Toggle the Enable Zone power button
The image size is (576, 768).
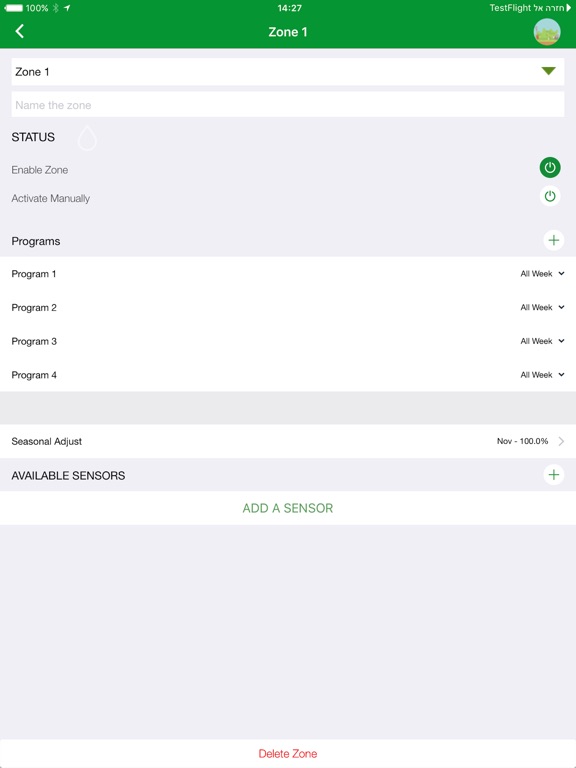coord(550,168)
